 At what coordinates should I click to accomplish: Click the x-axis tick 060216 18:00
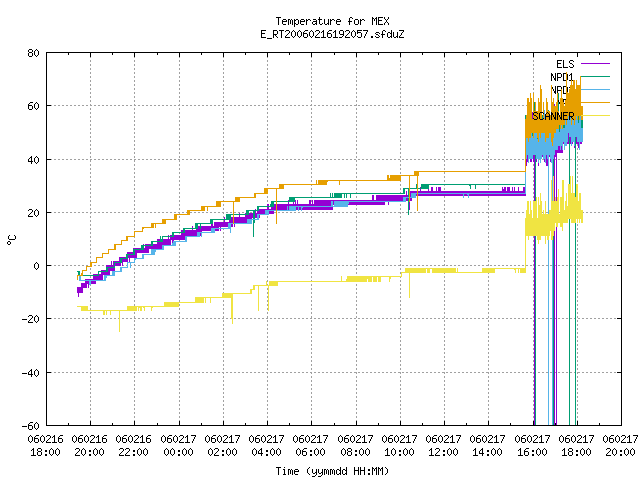(46, 445)
